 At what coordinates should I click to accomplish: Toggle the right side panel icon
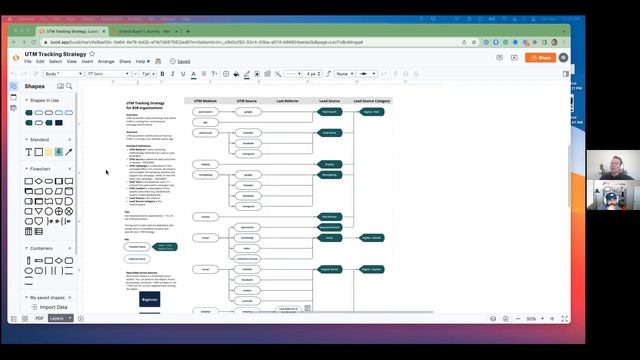(566, 74)
